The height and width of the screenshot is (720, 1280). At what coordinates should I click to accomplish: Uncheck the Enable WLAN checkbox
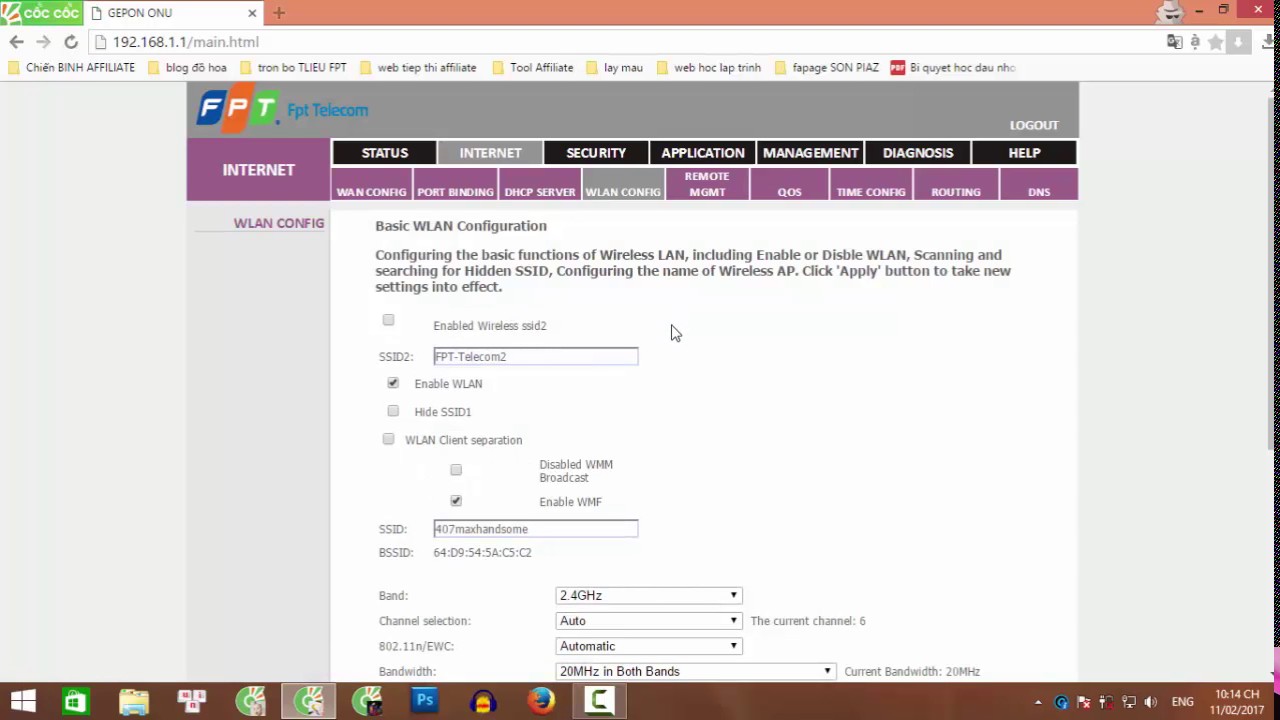coord(393,383)
